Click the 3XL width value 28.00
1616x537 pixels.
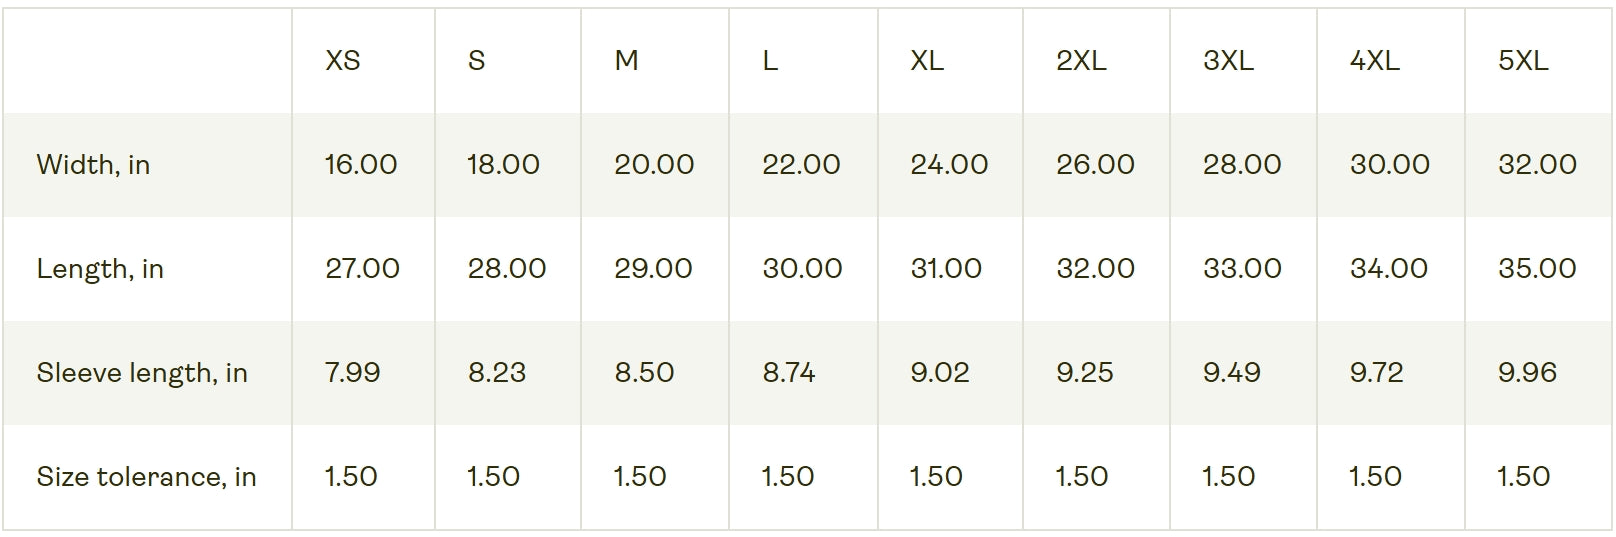(1242, 165)
